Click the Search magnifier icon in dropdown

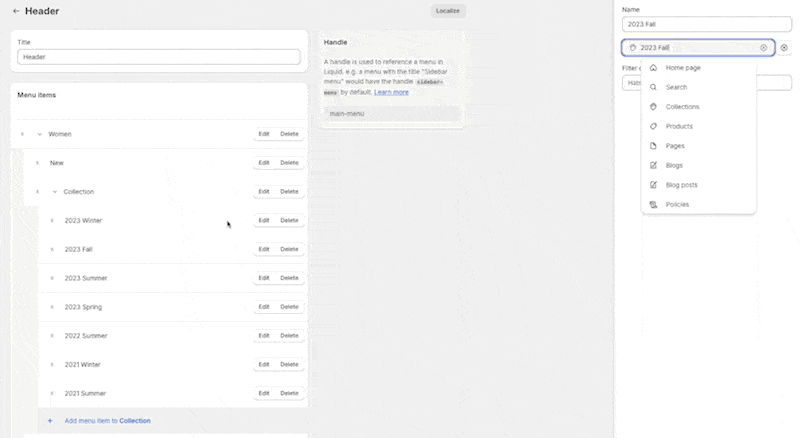(653, 87)
